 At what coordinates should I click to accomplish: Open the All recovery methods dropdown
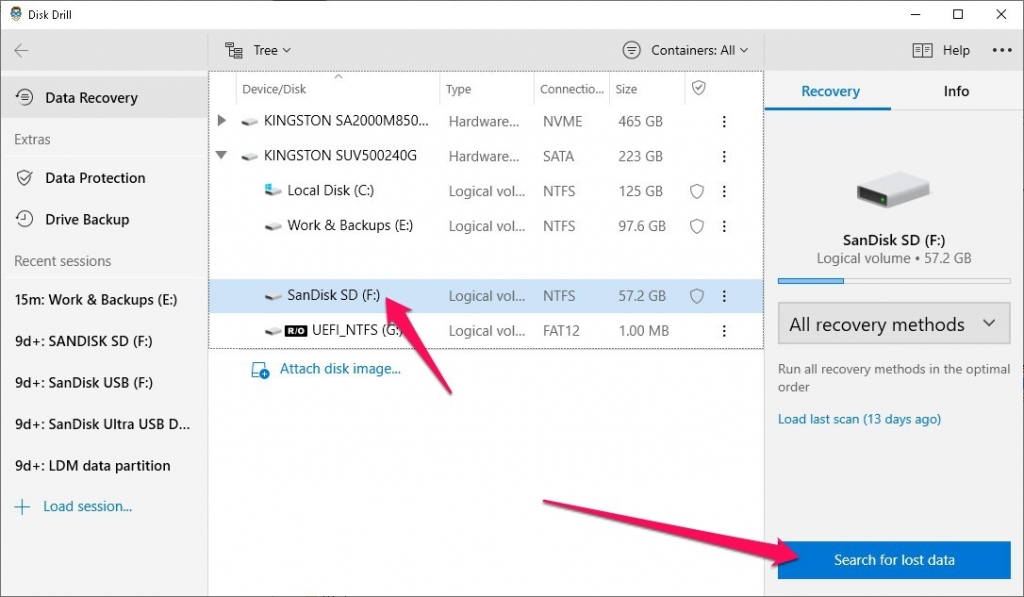point(893,323)
